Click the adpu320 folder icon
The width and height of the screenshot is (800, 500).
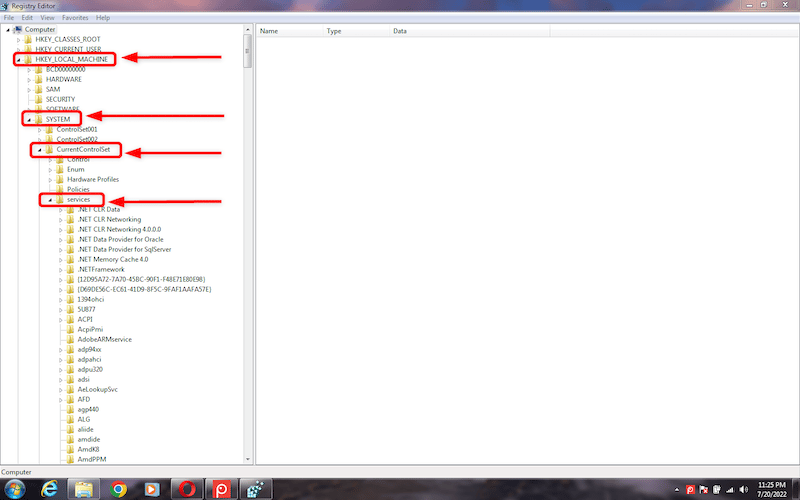pyautogui.click(x=70, y=369)
